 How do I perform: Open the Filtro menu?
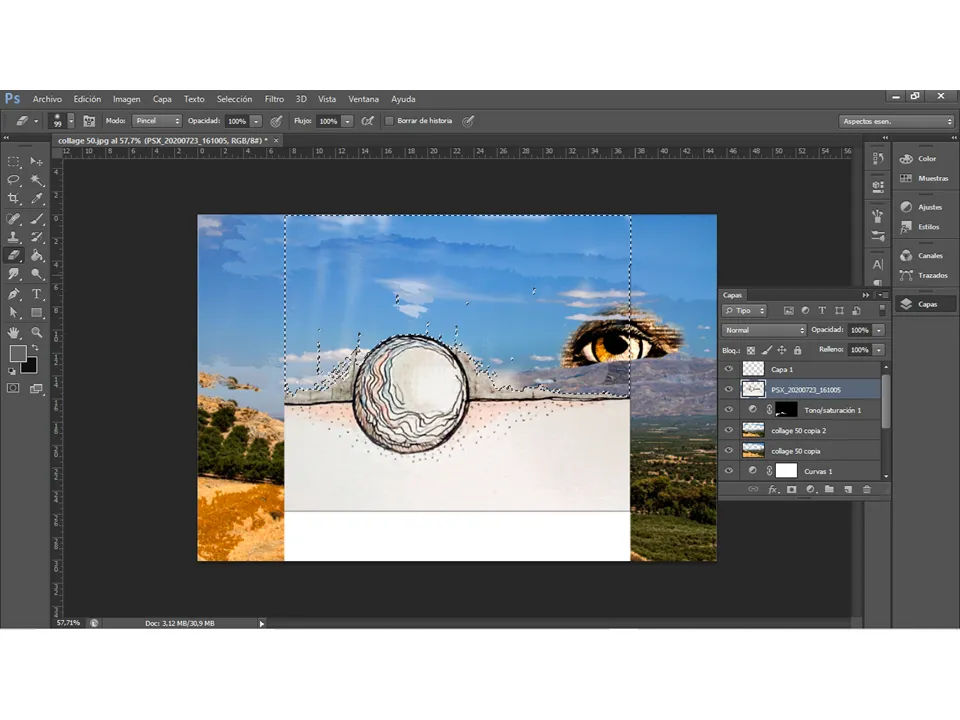(x=274, y=99)
